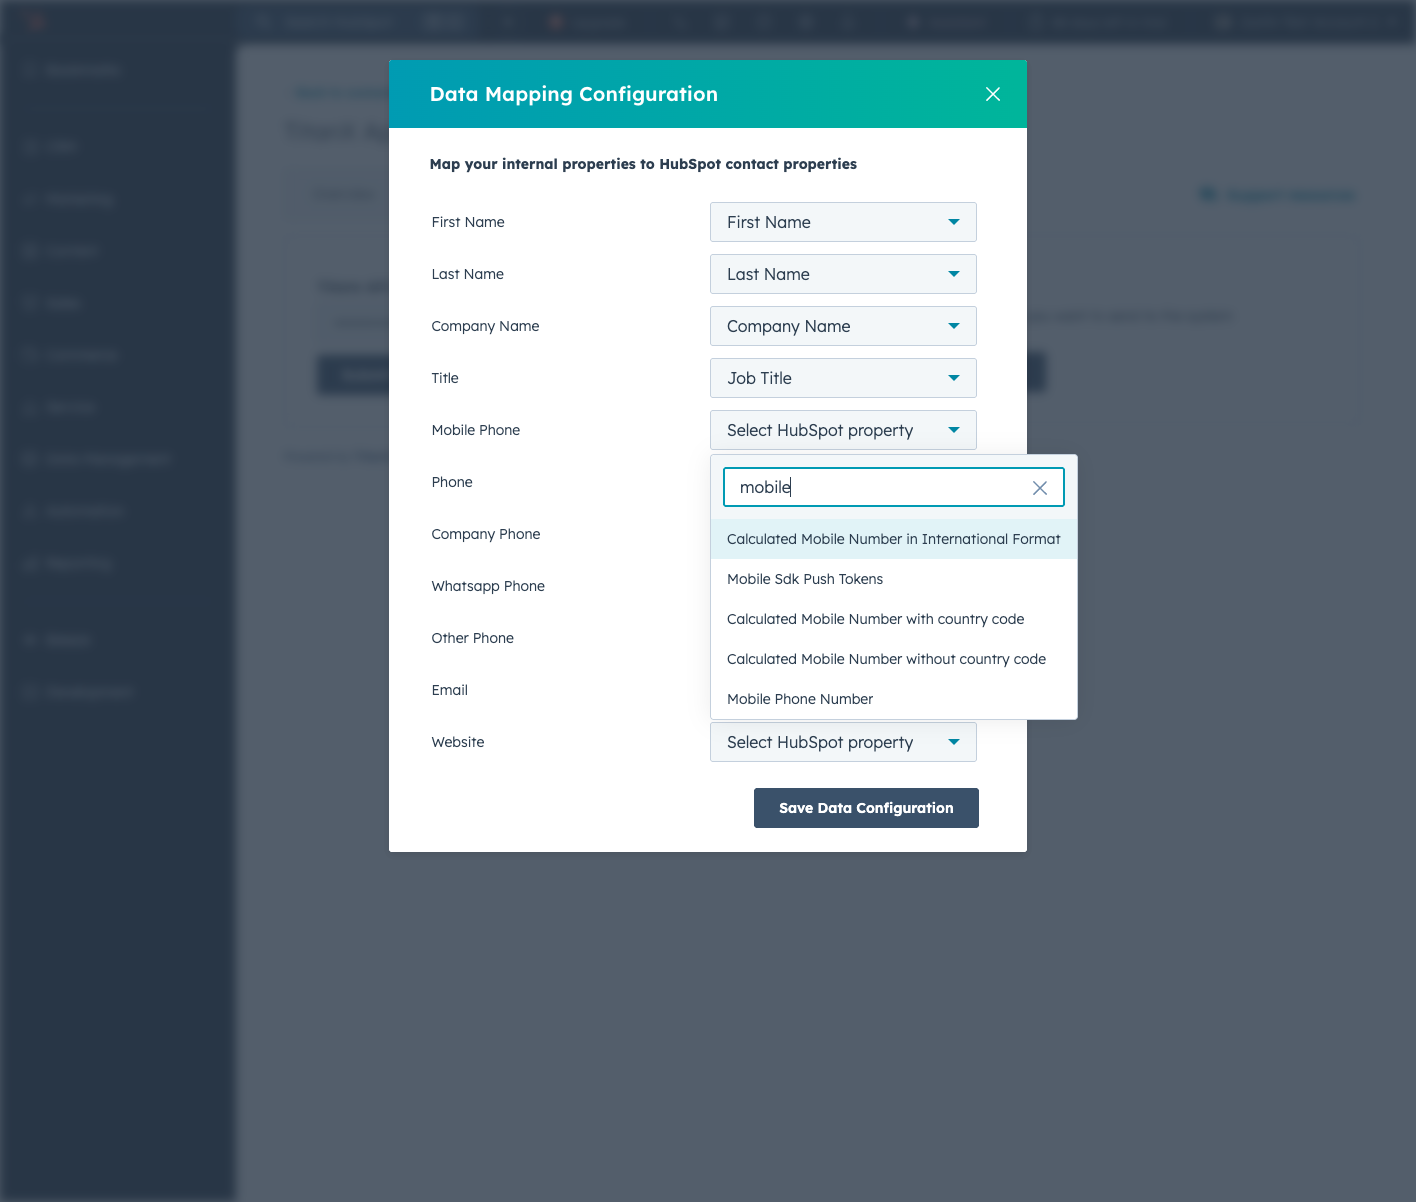This screenshot has width=1416, height=1202.
Task: Click the 'Title' row label
Action: pos(445,378)
